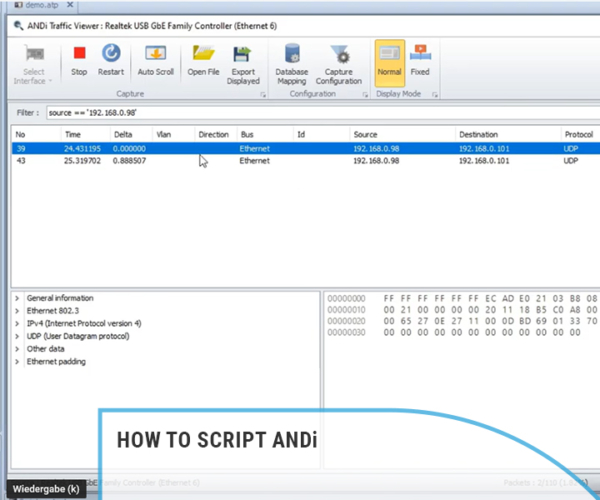Screen dimensions: 600x500
Task: Sort by the Delta column header
Action: [124, 134]
